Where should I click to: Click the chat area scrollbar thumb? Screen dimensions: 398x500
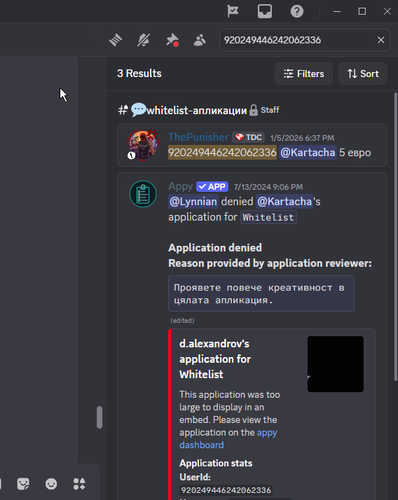pyautogui.click(x=99, y=417)
